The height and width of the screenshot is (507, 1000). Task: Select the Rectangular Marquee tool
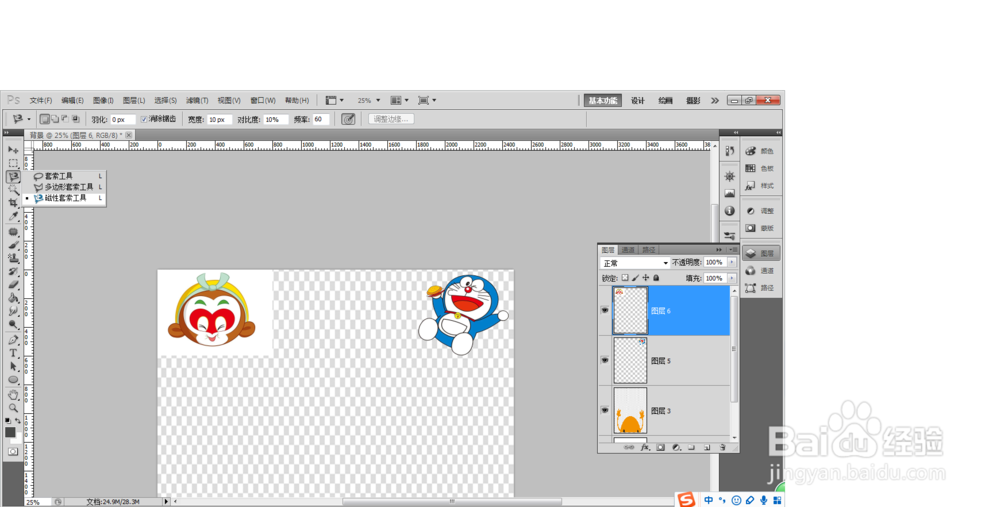[13, 163]
